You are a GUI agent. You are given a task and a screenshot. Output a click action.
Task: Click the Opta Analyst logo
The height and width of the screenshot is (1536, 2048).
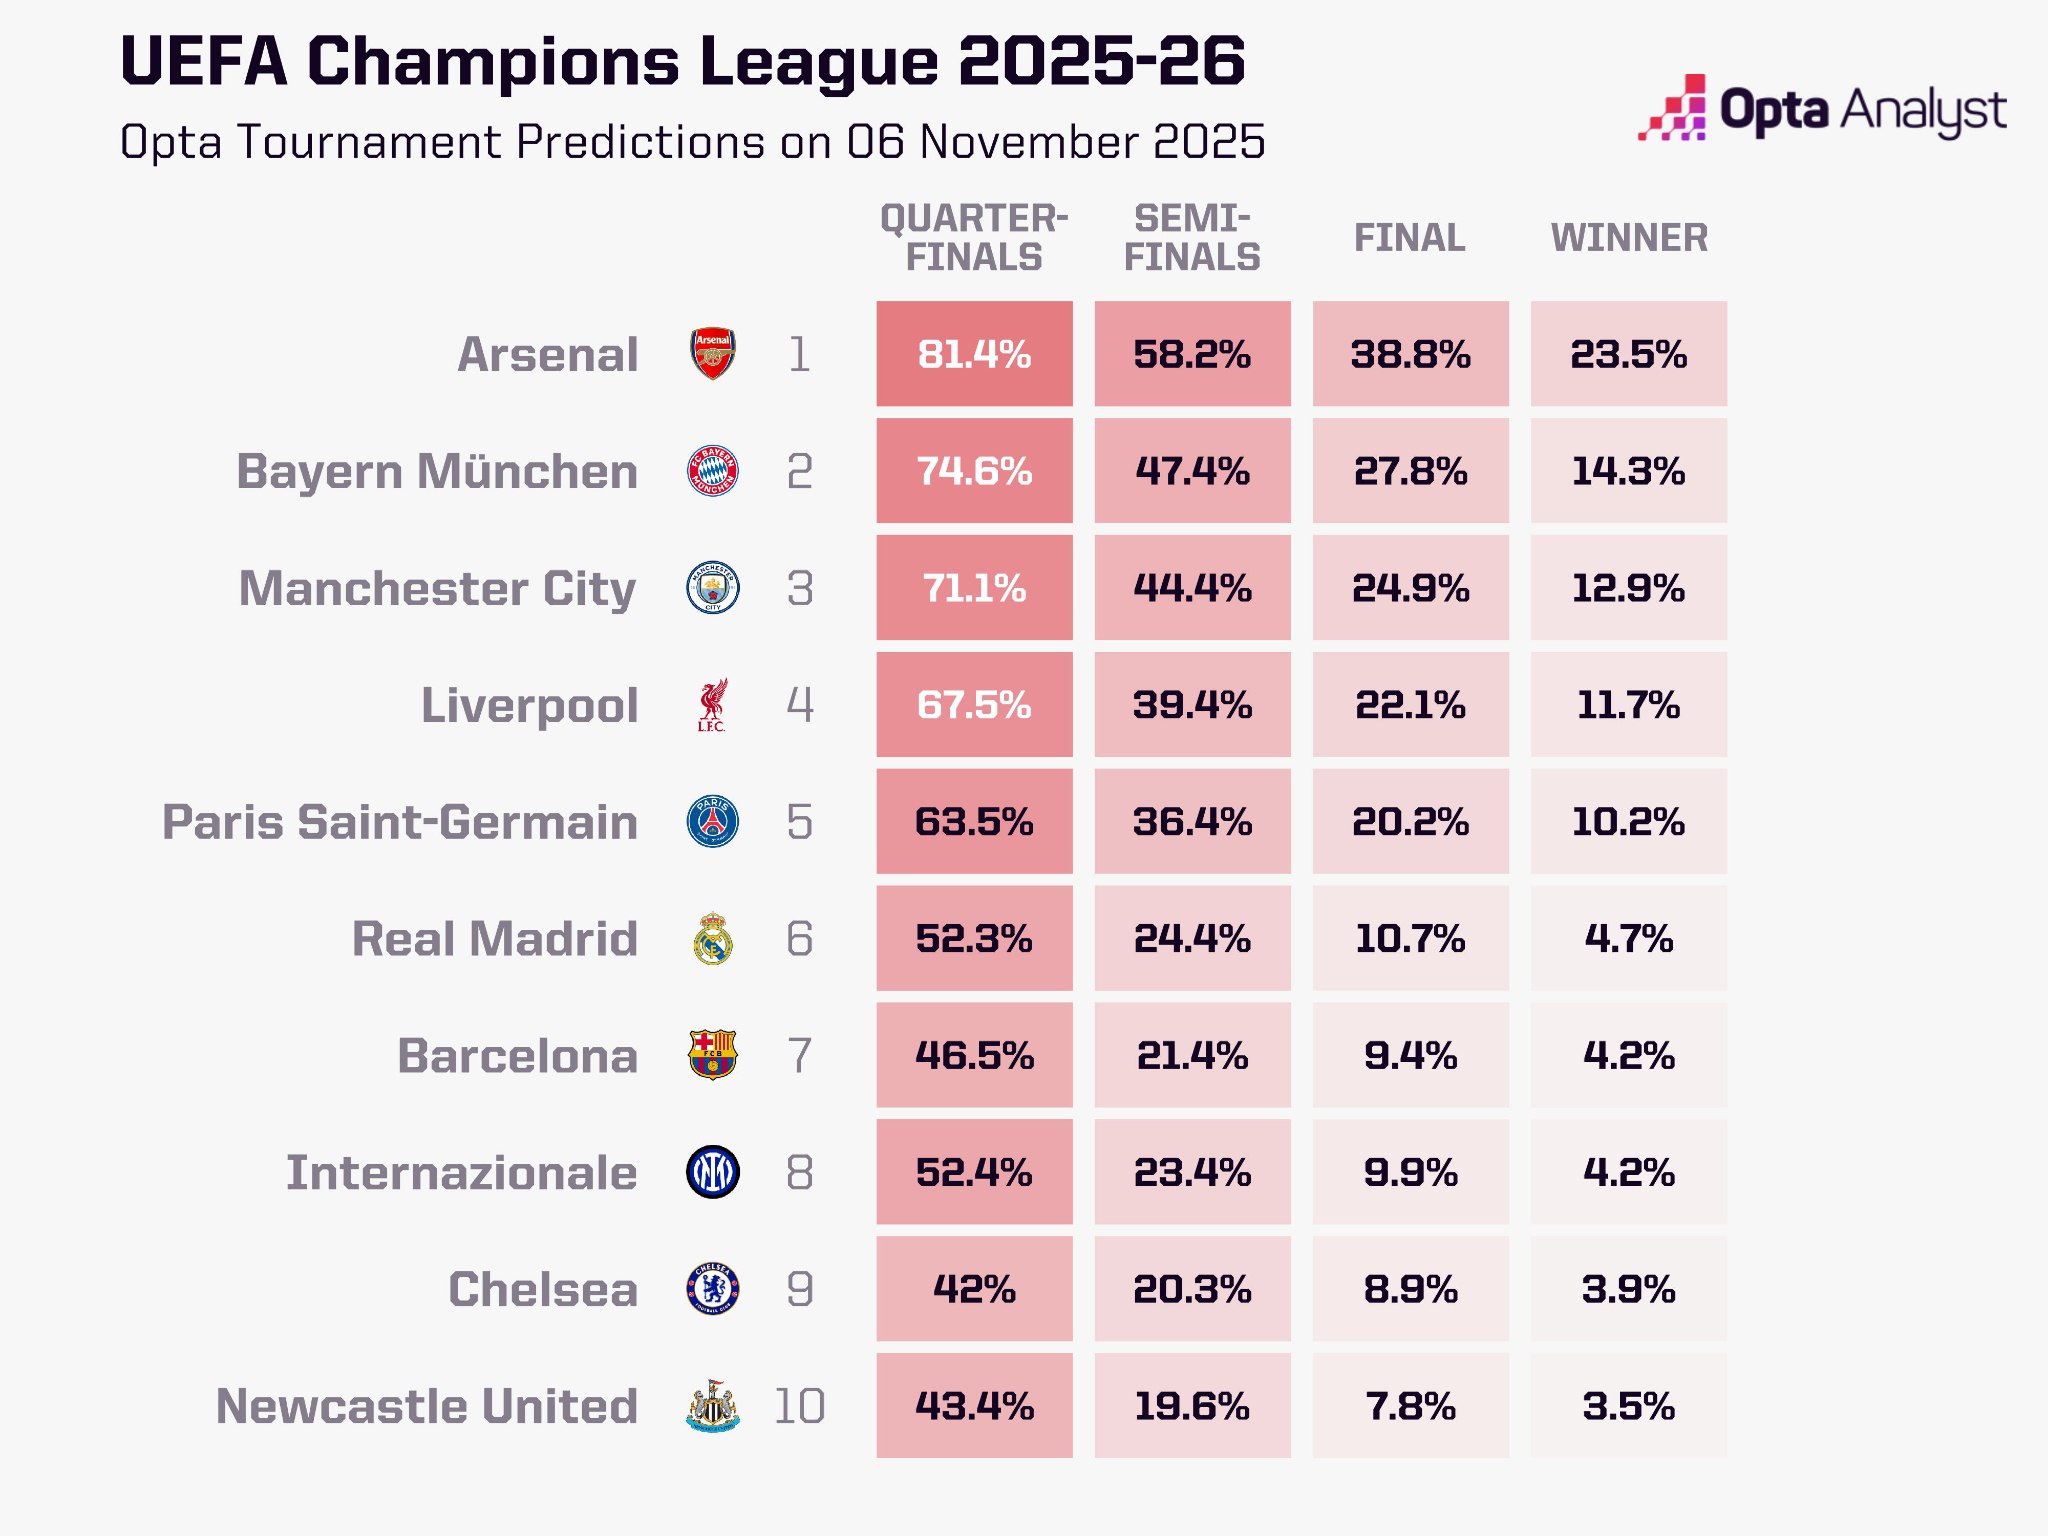[x=1822, y=109]
